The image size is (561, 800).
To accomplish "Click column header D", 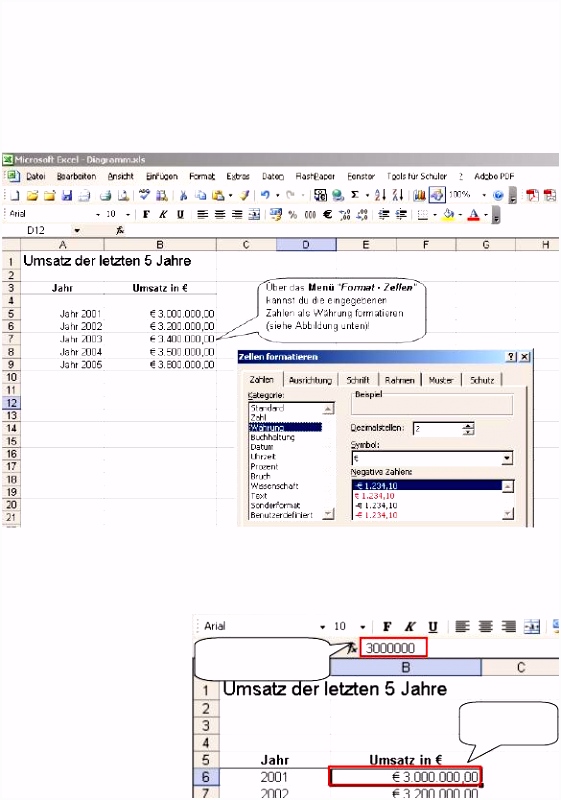I will pyautogui.click(x=306, y=245).
